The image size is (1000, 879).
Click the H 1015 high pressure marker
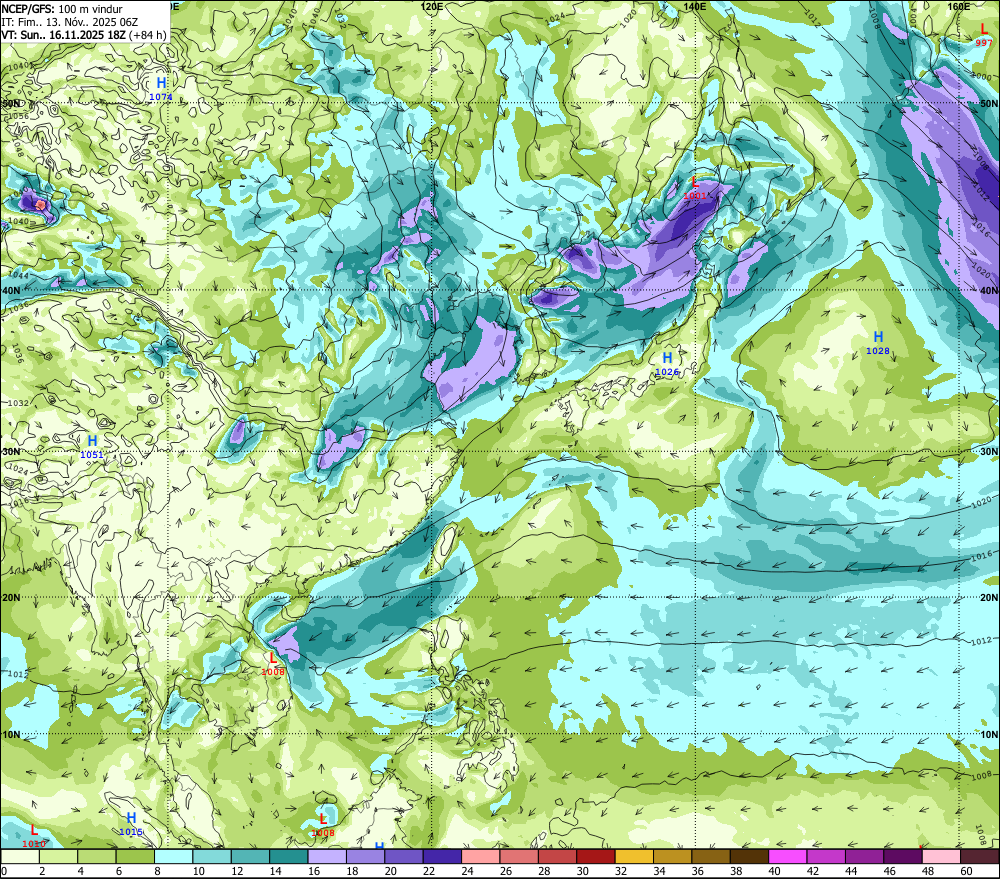(x=131, y=824)
